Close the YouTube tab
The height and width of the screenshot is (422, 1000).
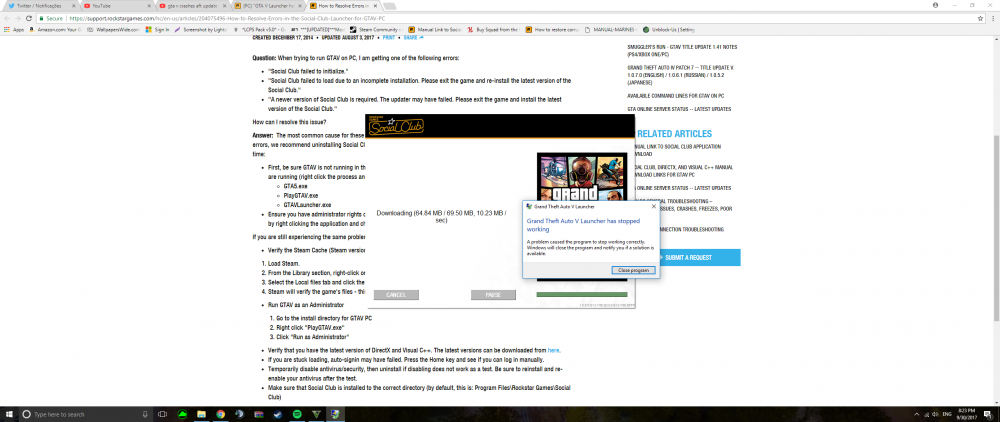[148, 5]
